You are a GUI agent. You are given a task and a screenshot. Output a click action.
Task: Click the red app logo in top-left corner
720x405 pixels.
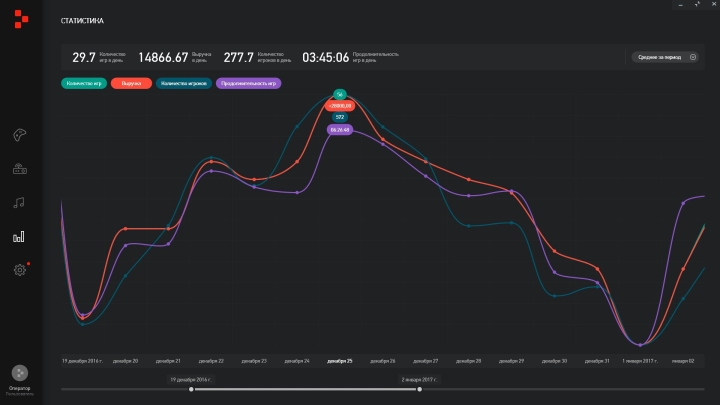(x=18, y=19)
